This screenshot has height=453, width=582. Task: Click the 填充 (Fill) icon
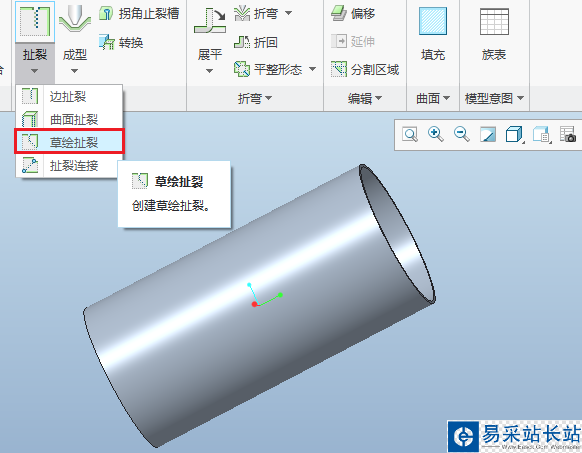(x=433, y=22)
